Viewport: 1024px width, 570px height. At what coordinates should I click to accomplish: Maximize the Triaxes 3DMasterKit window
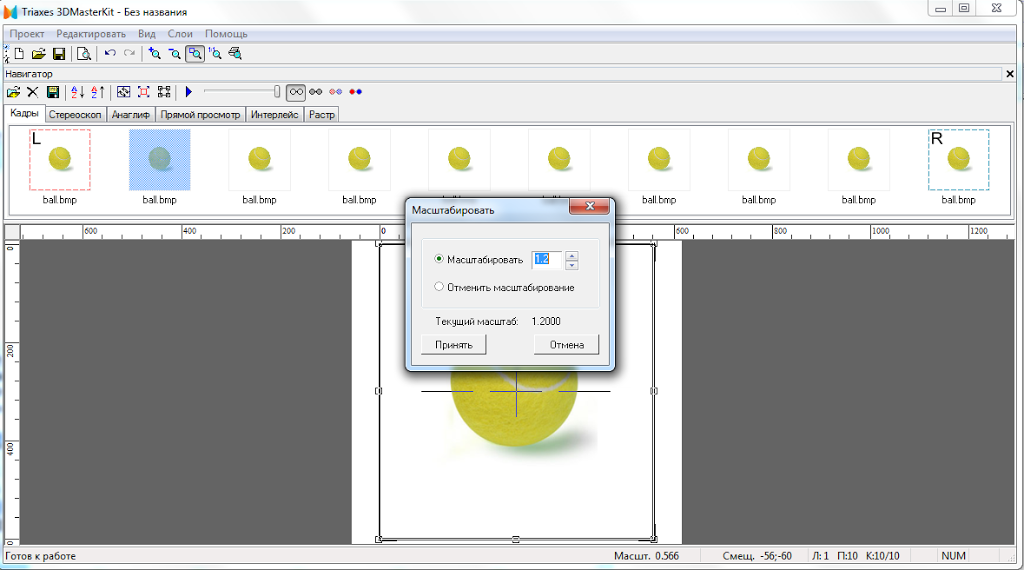click(x=964, y=8)
